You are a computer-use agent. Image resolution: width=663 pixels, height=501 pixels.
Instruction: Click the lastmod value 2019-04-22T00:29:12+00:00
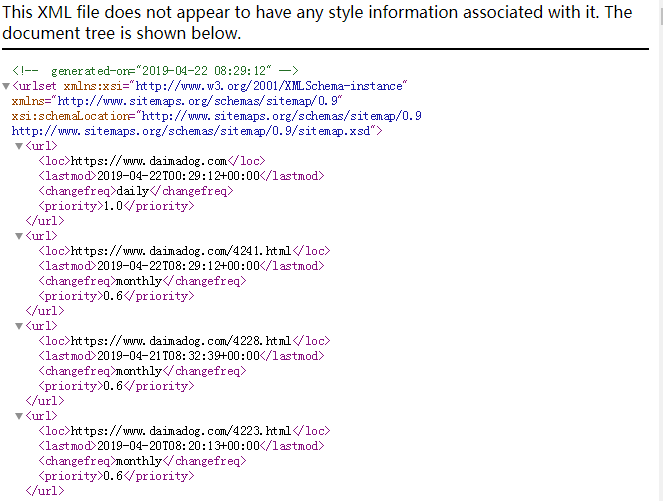[178, 176]
